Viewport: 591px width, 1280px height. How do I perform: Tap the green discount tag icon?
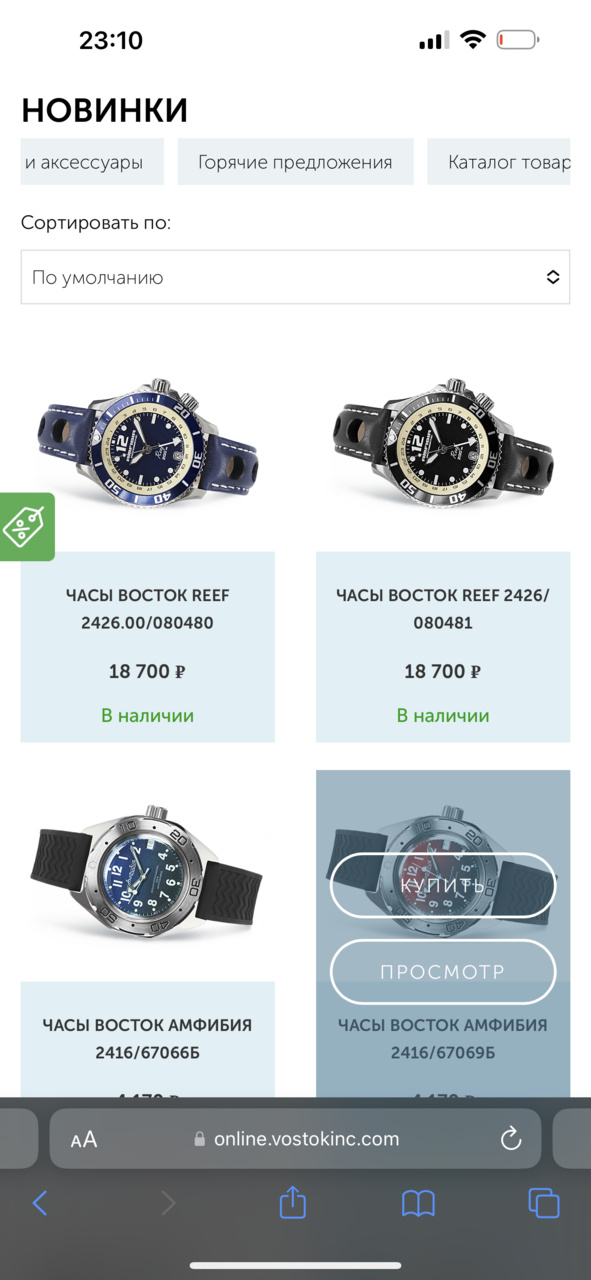point(25,526)
